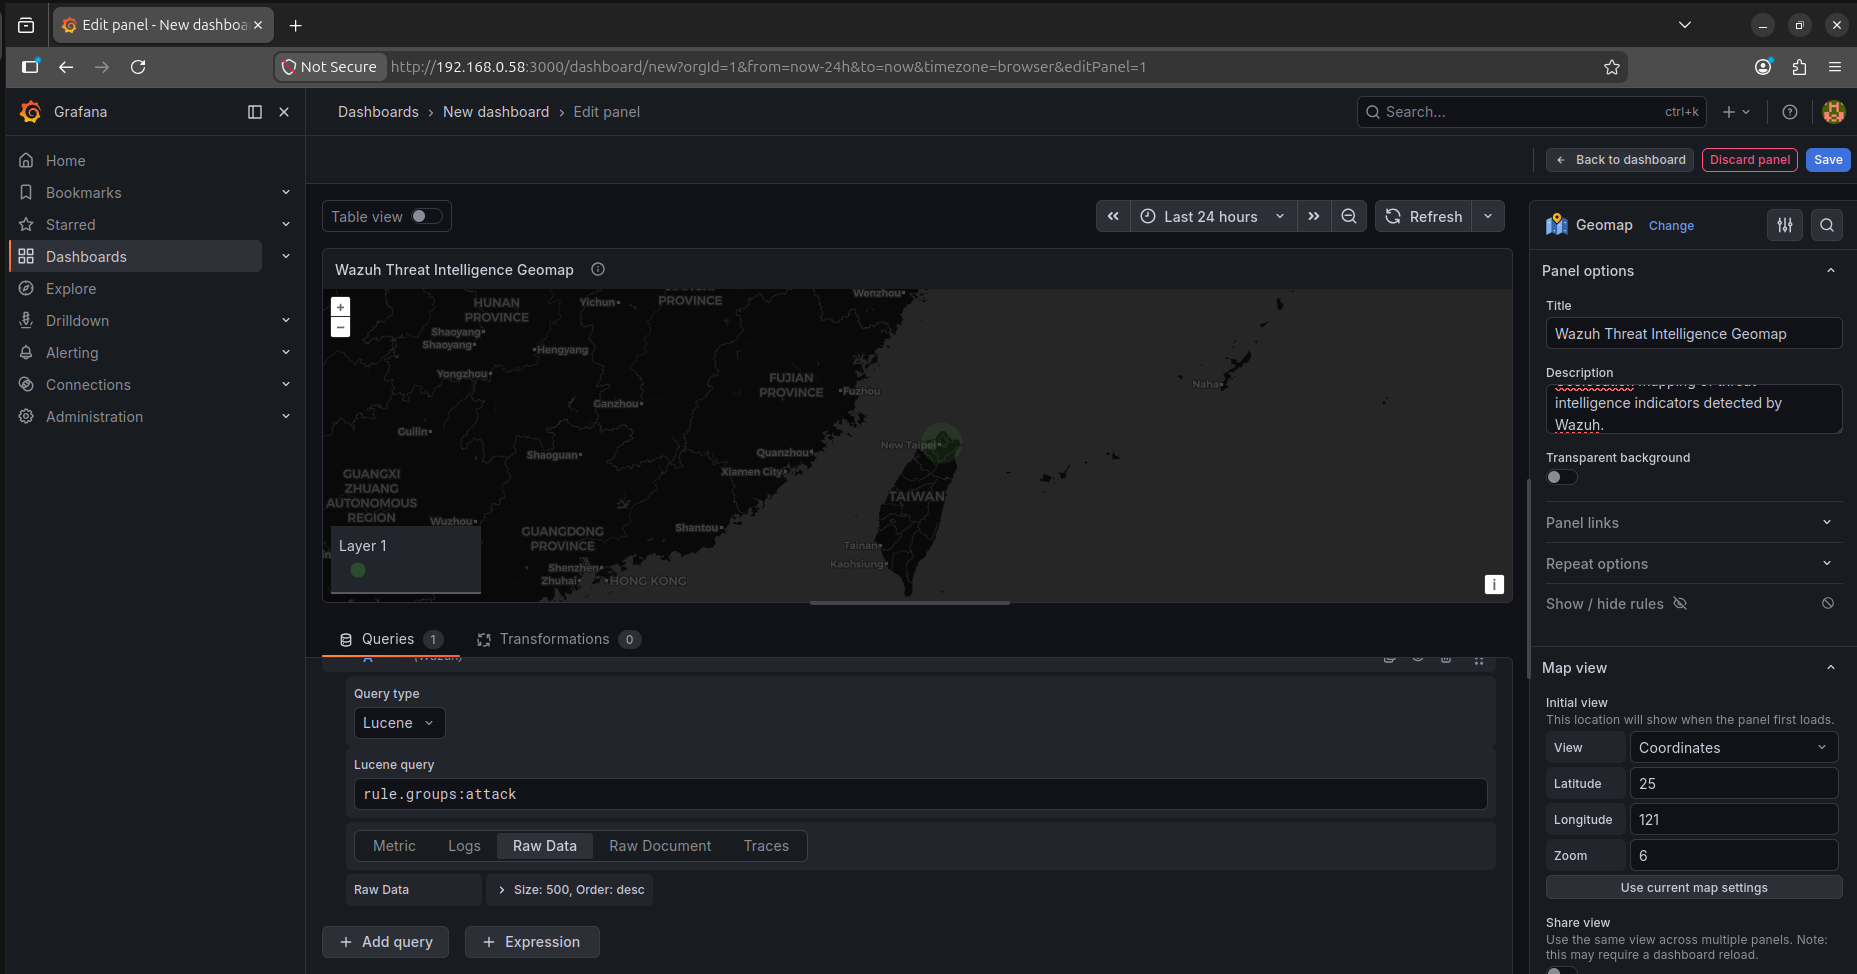The image size is (1857, 974).
Task: Click into the Lucene query field
Action: [920, 794]
